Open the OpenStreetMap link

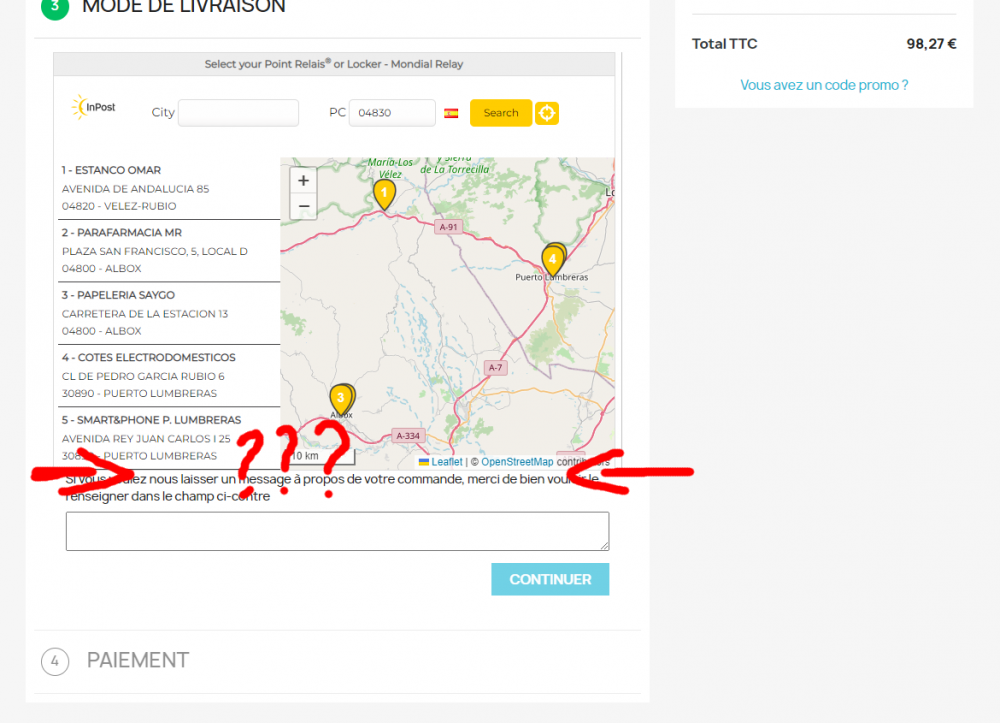coord(517,462)
